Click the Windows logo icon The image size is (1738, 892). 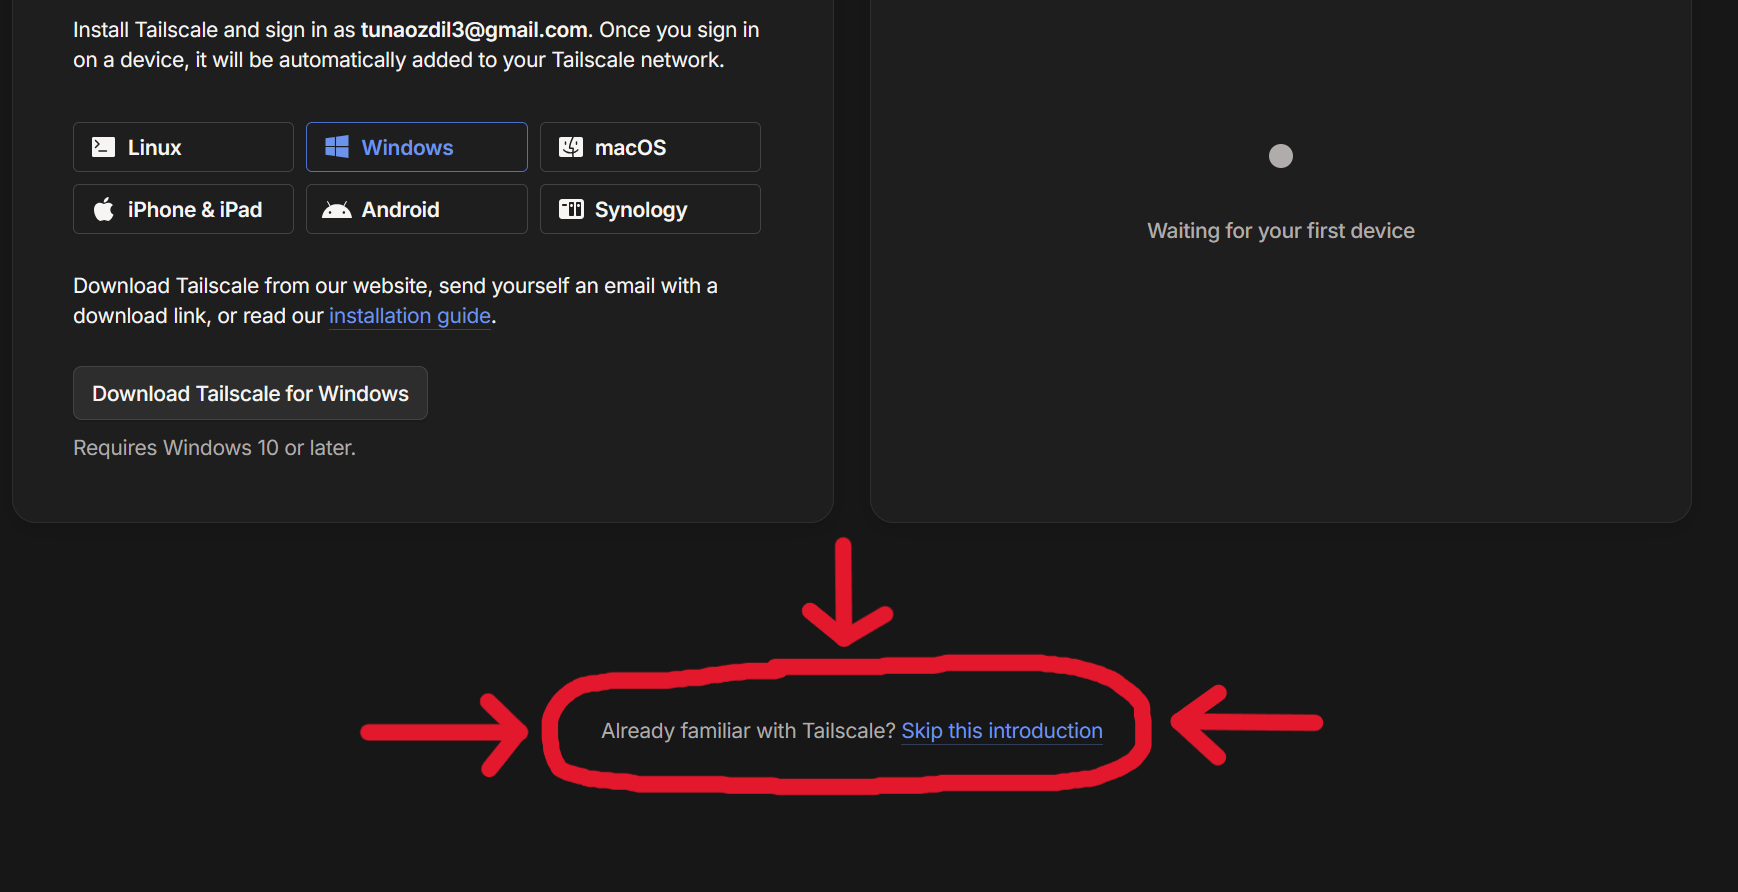[x=337, y=147]
